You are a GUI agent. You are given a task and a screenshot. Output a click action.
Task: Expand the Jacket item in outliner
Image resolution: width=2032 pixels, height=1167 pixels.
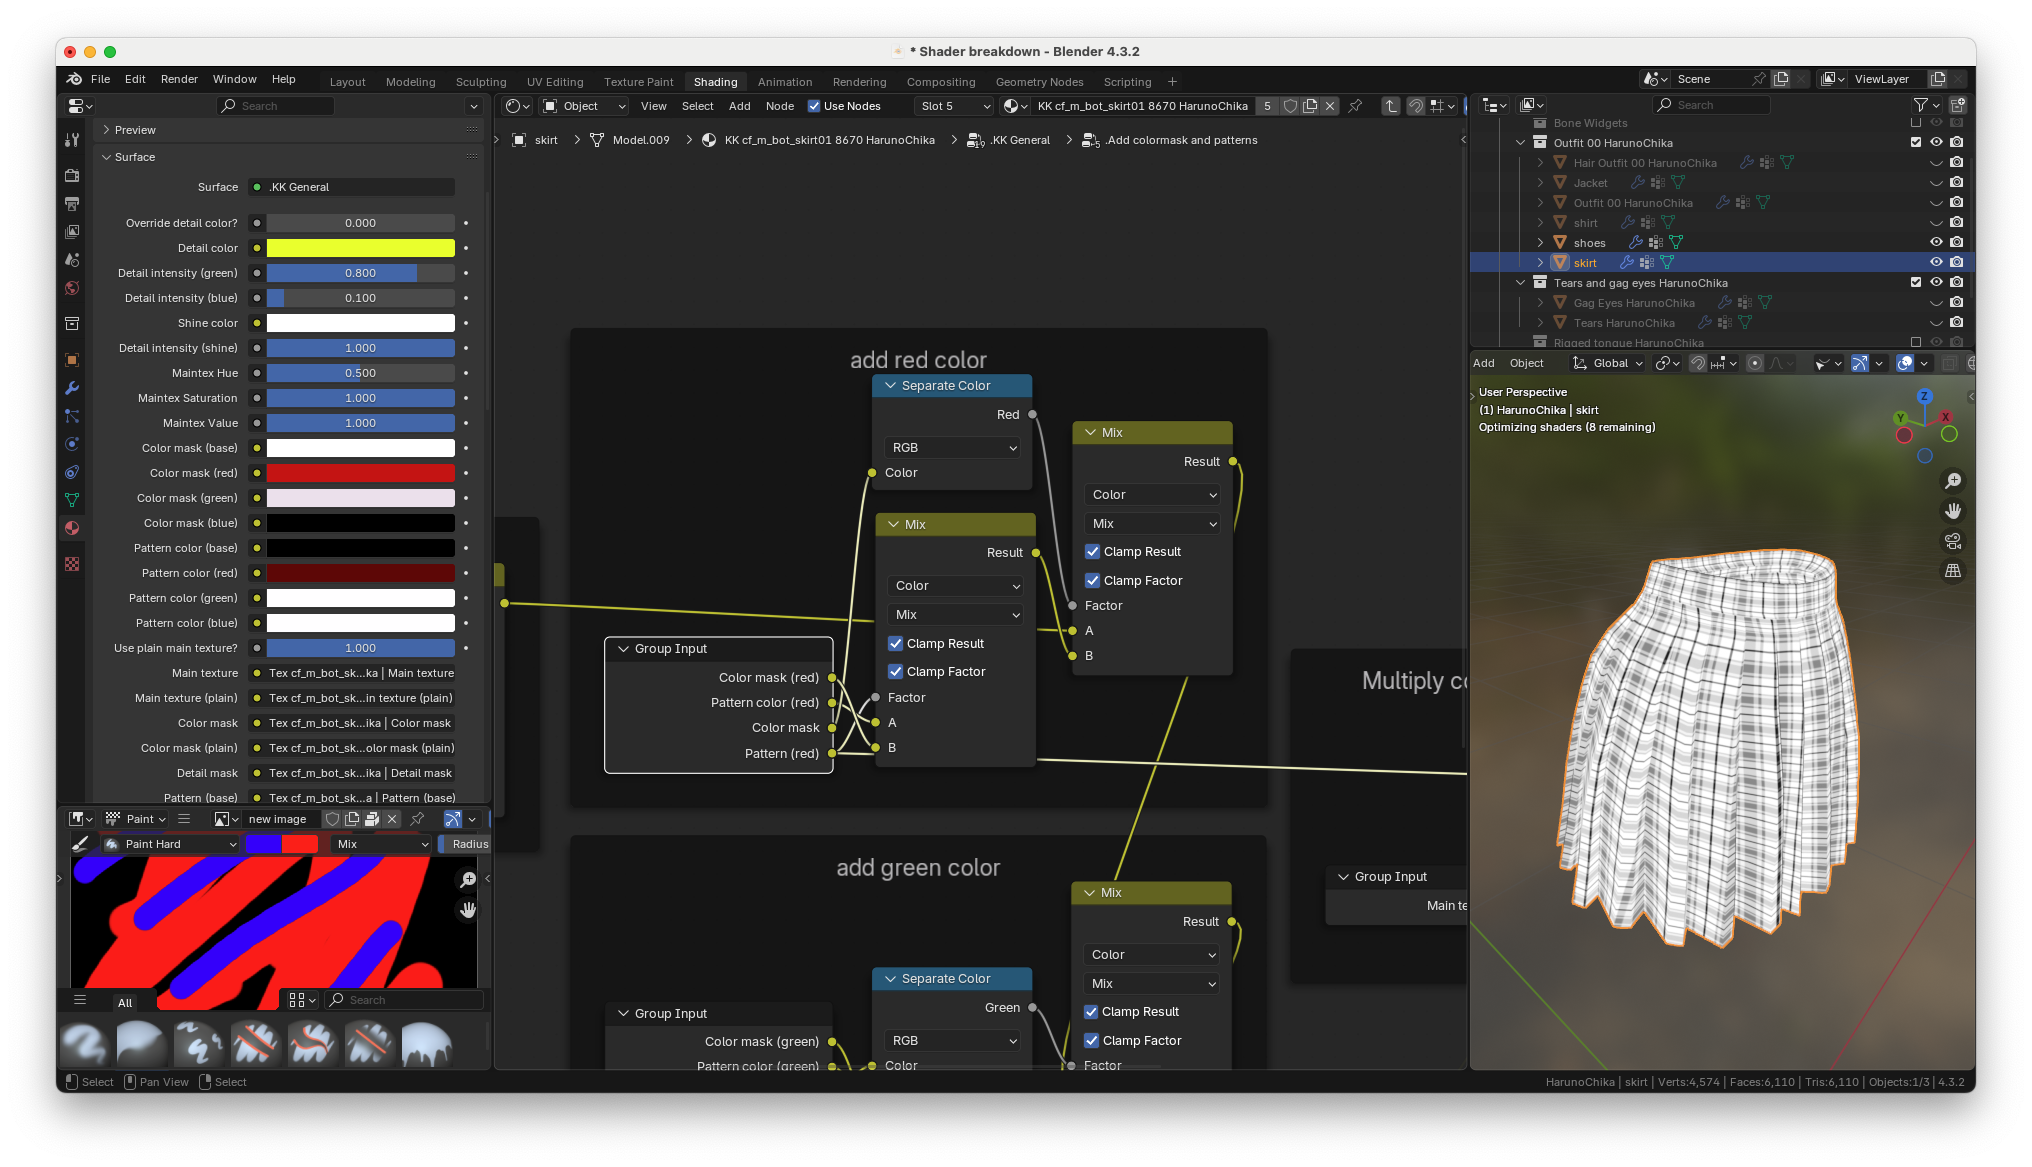click(x=1540, y=183)
